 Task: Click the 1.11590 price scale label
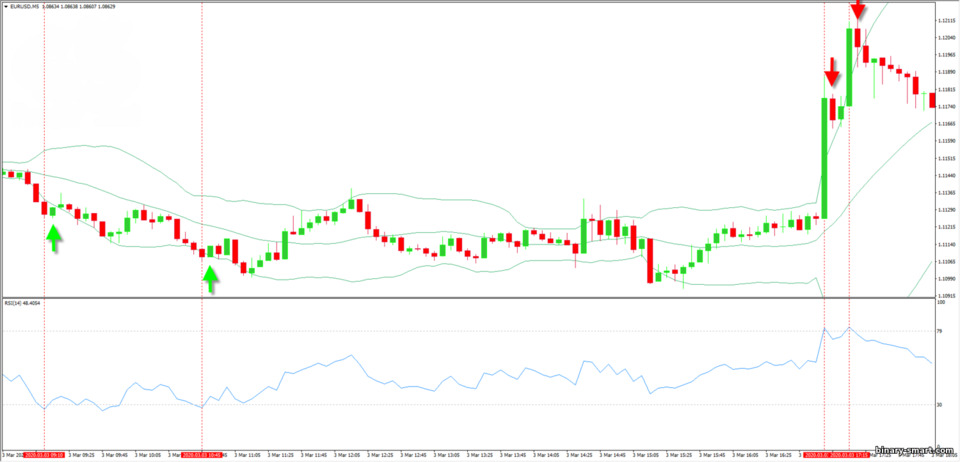(946, 141)
